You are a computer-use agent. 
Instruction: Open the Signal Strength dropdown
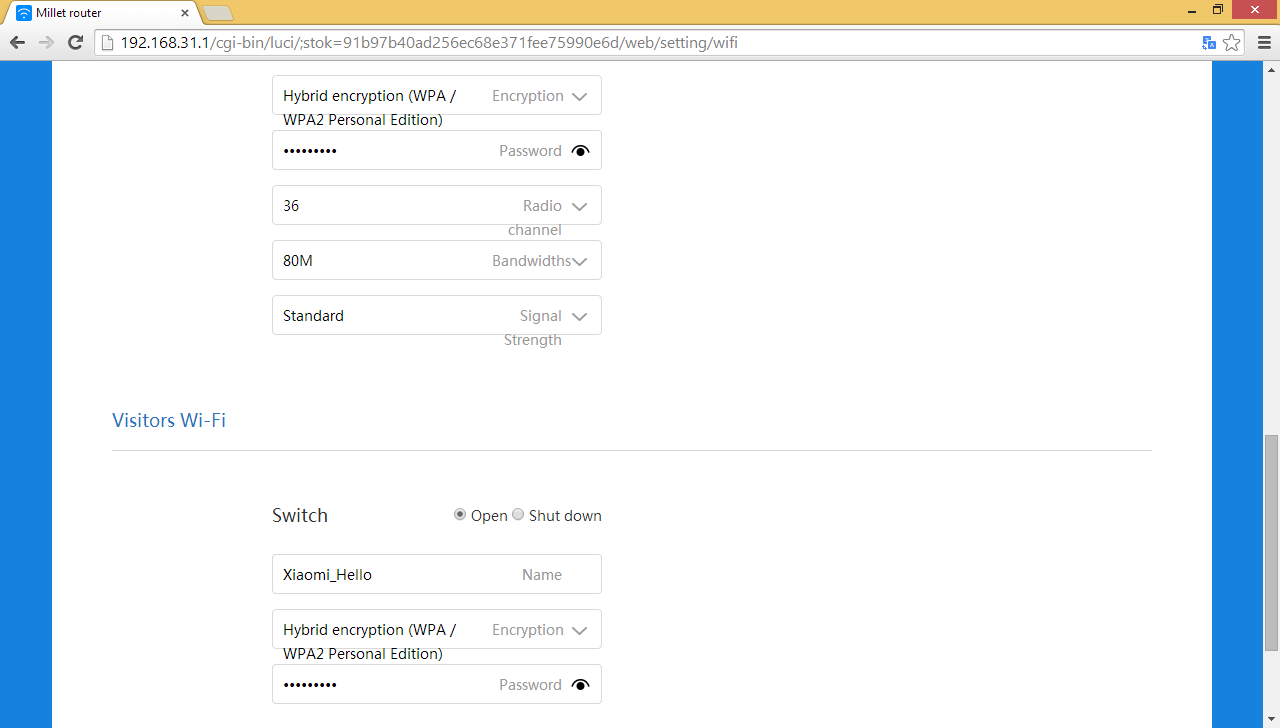437,315
